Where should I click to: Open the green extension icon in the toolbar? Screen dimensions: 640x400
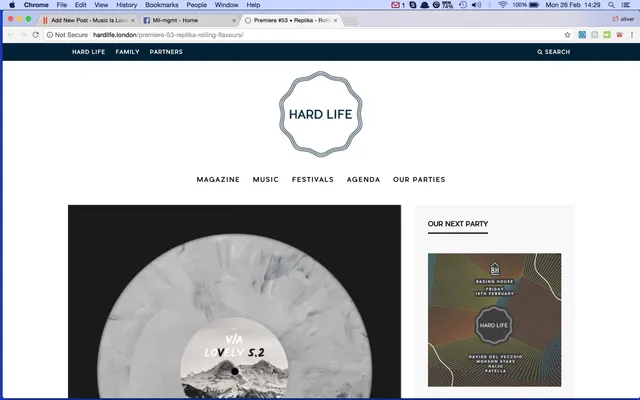[x=607, y=35]
